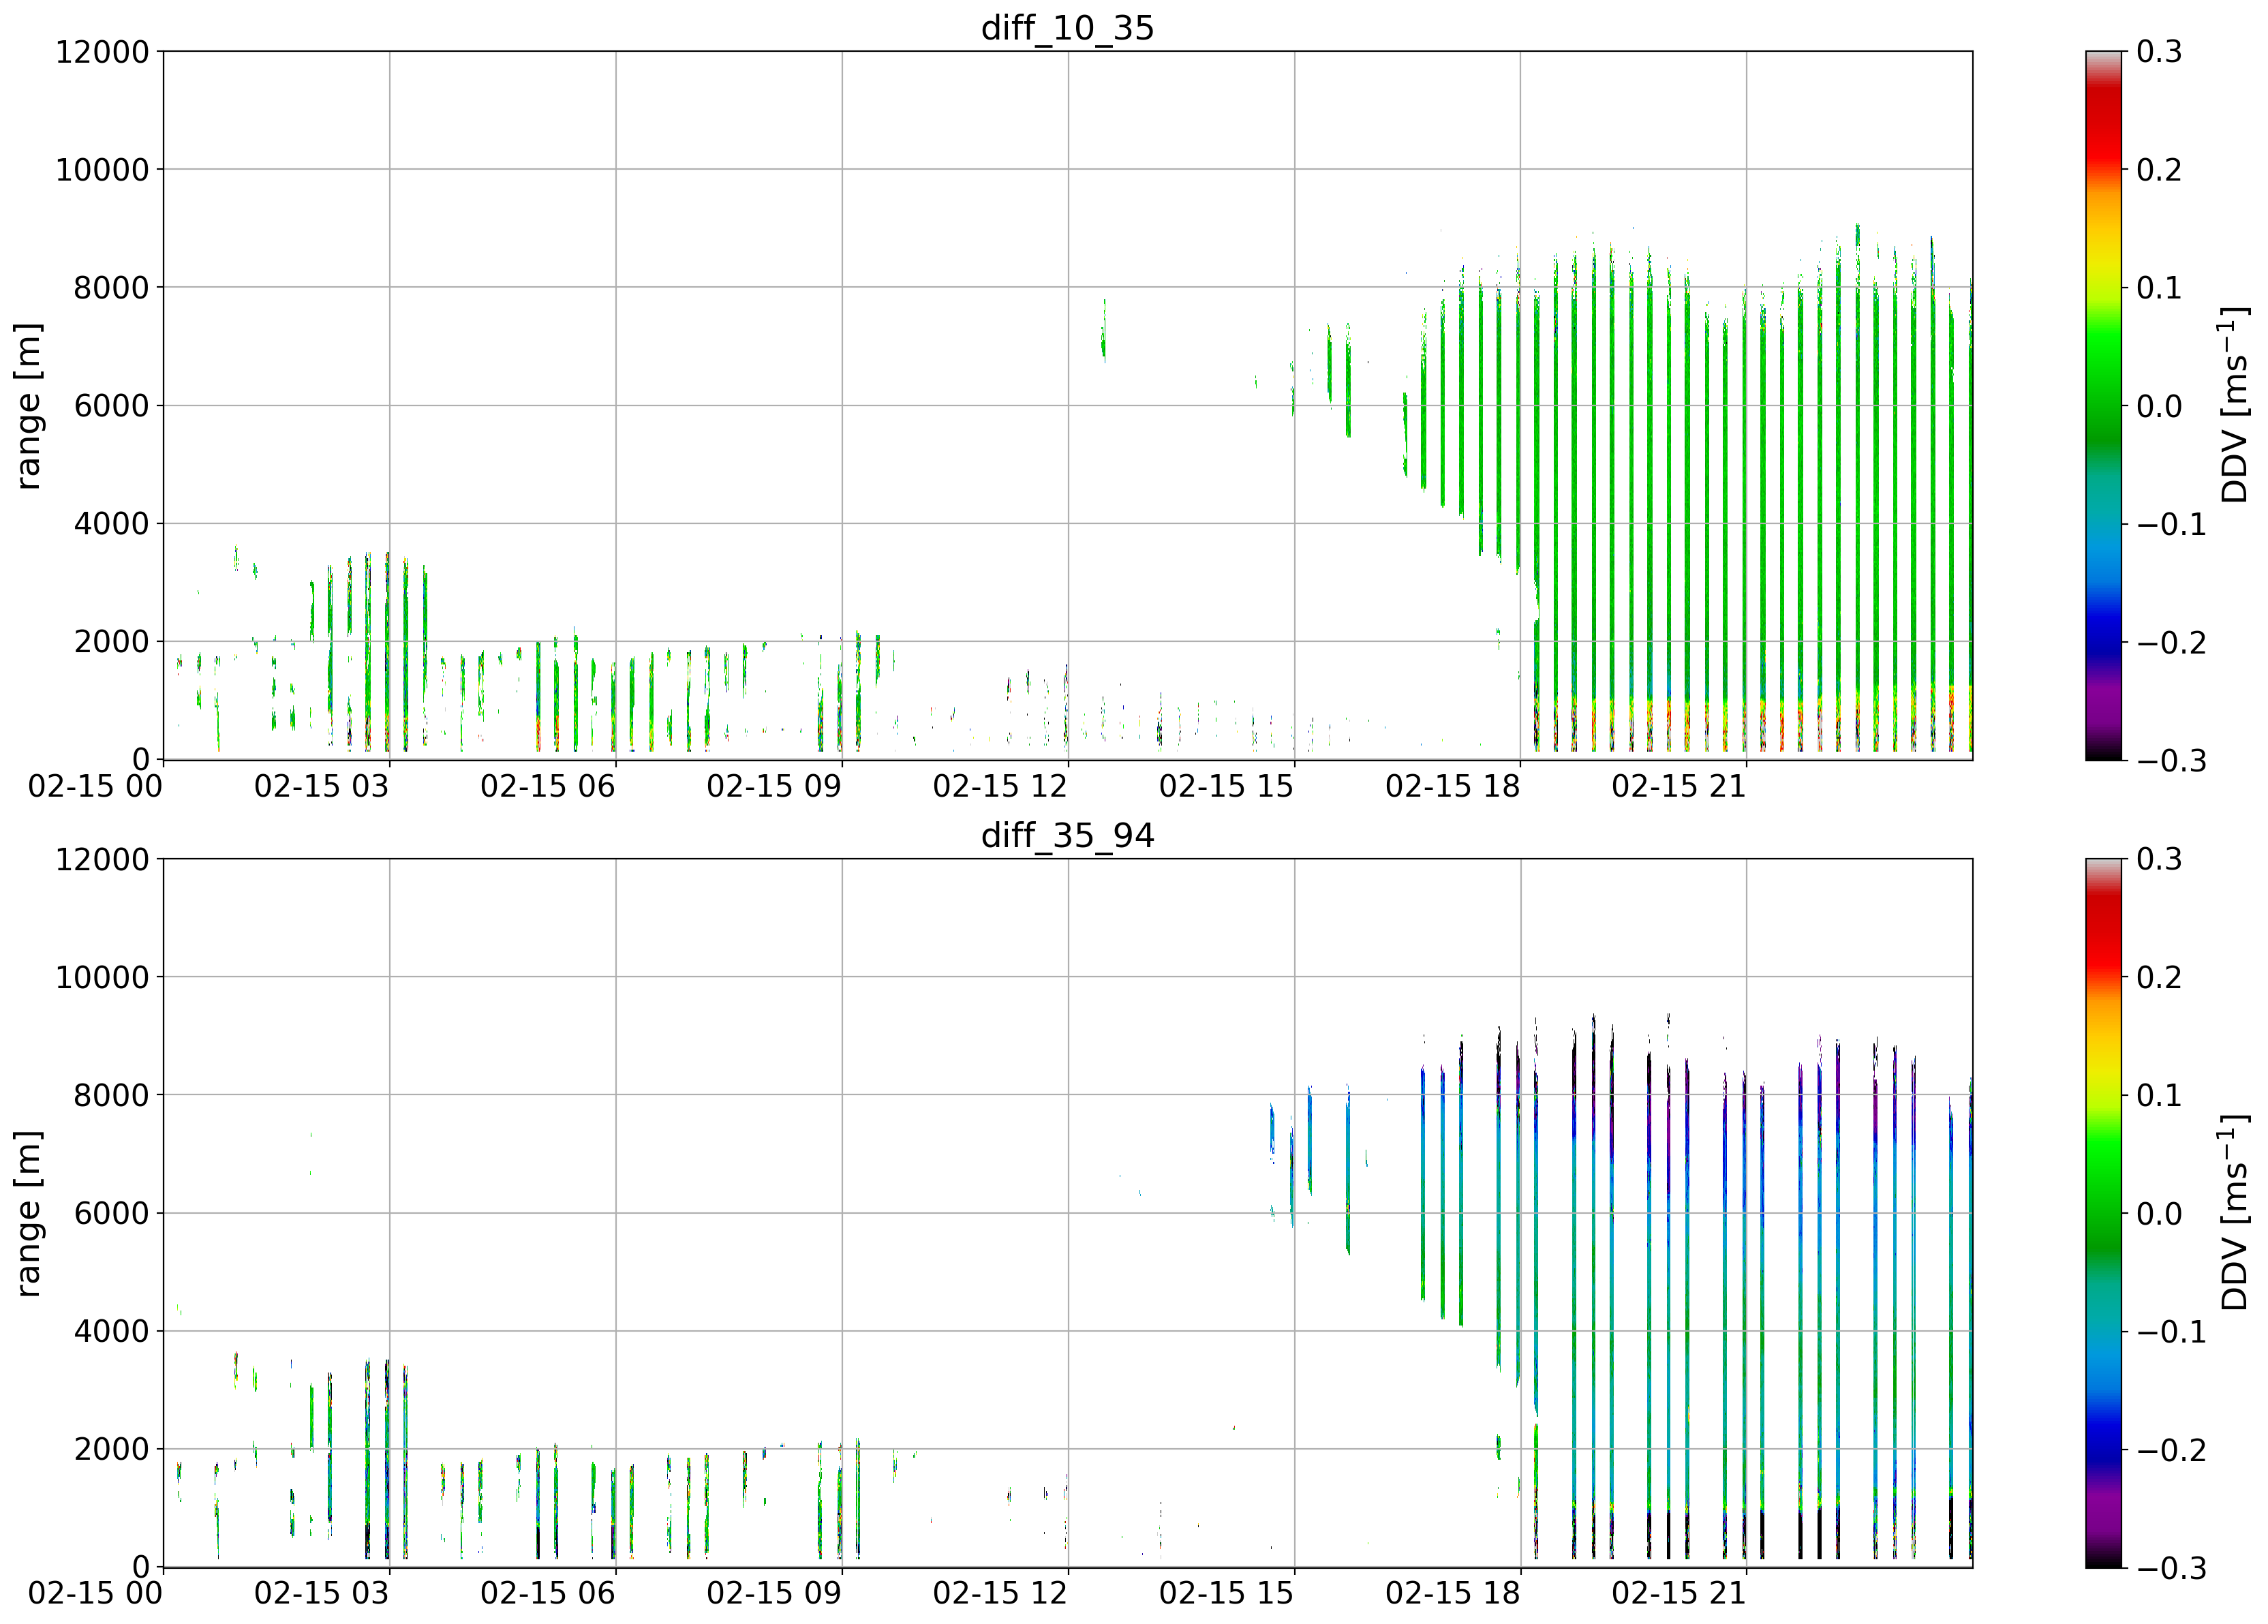The width and height of the screenshot is (2268, 1624).
Task: Click the top colorbar 'DDV [ms⁻¹]' label
Action: 2234,405
